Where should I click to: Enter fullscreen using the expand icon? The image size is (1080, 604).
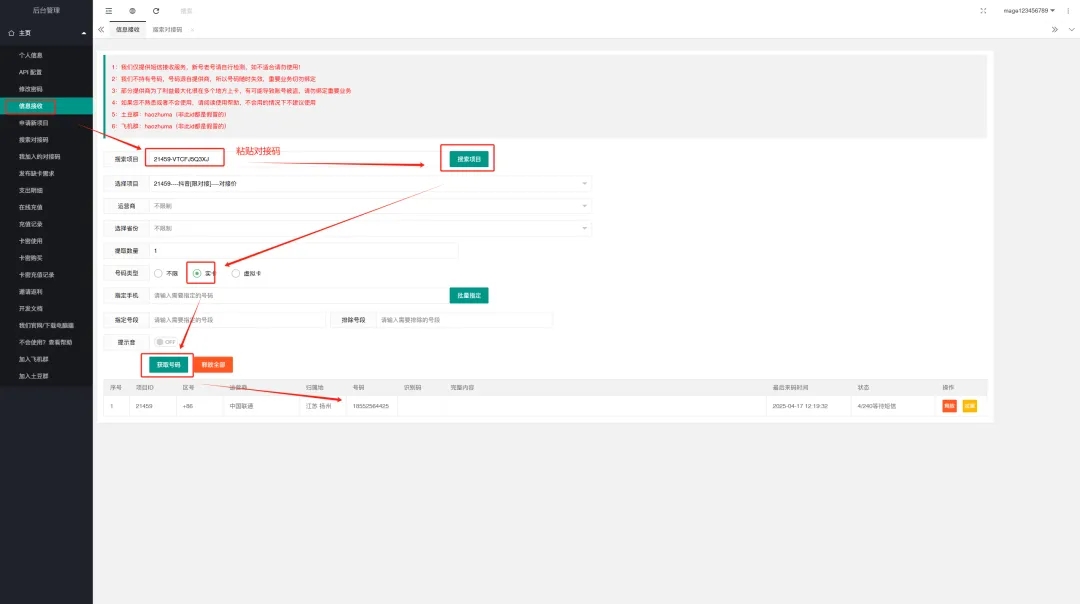click(983, 10)
